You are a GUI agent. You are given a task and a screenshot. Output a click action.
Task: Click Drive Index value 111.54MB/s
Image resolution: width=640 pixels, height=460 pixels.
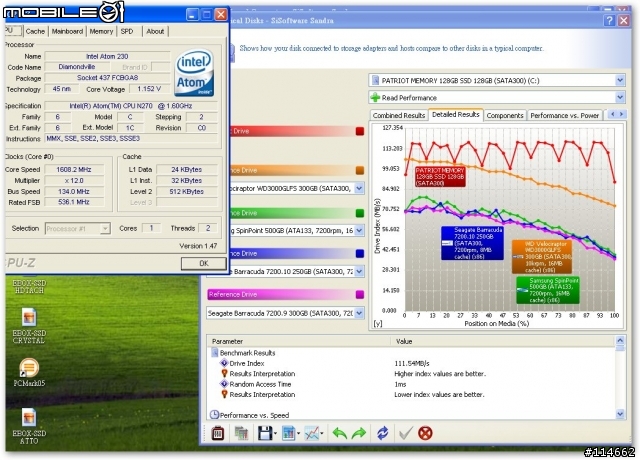[412, 363]
